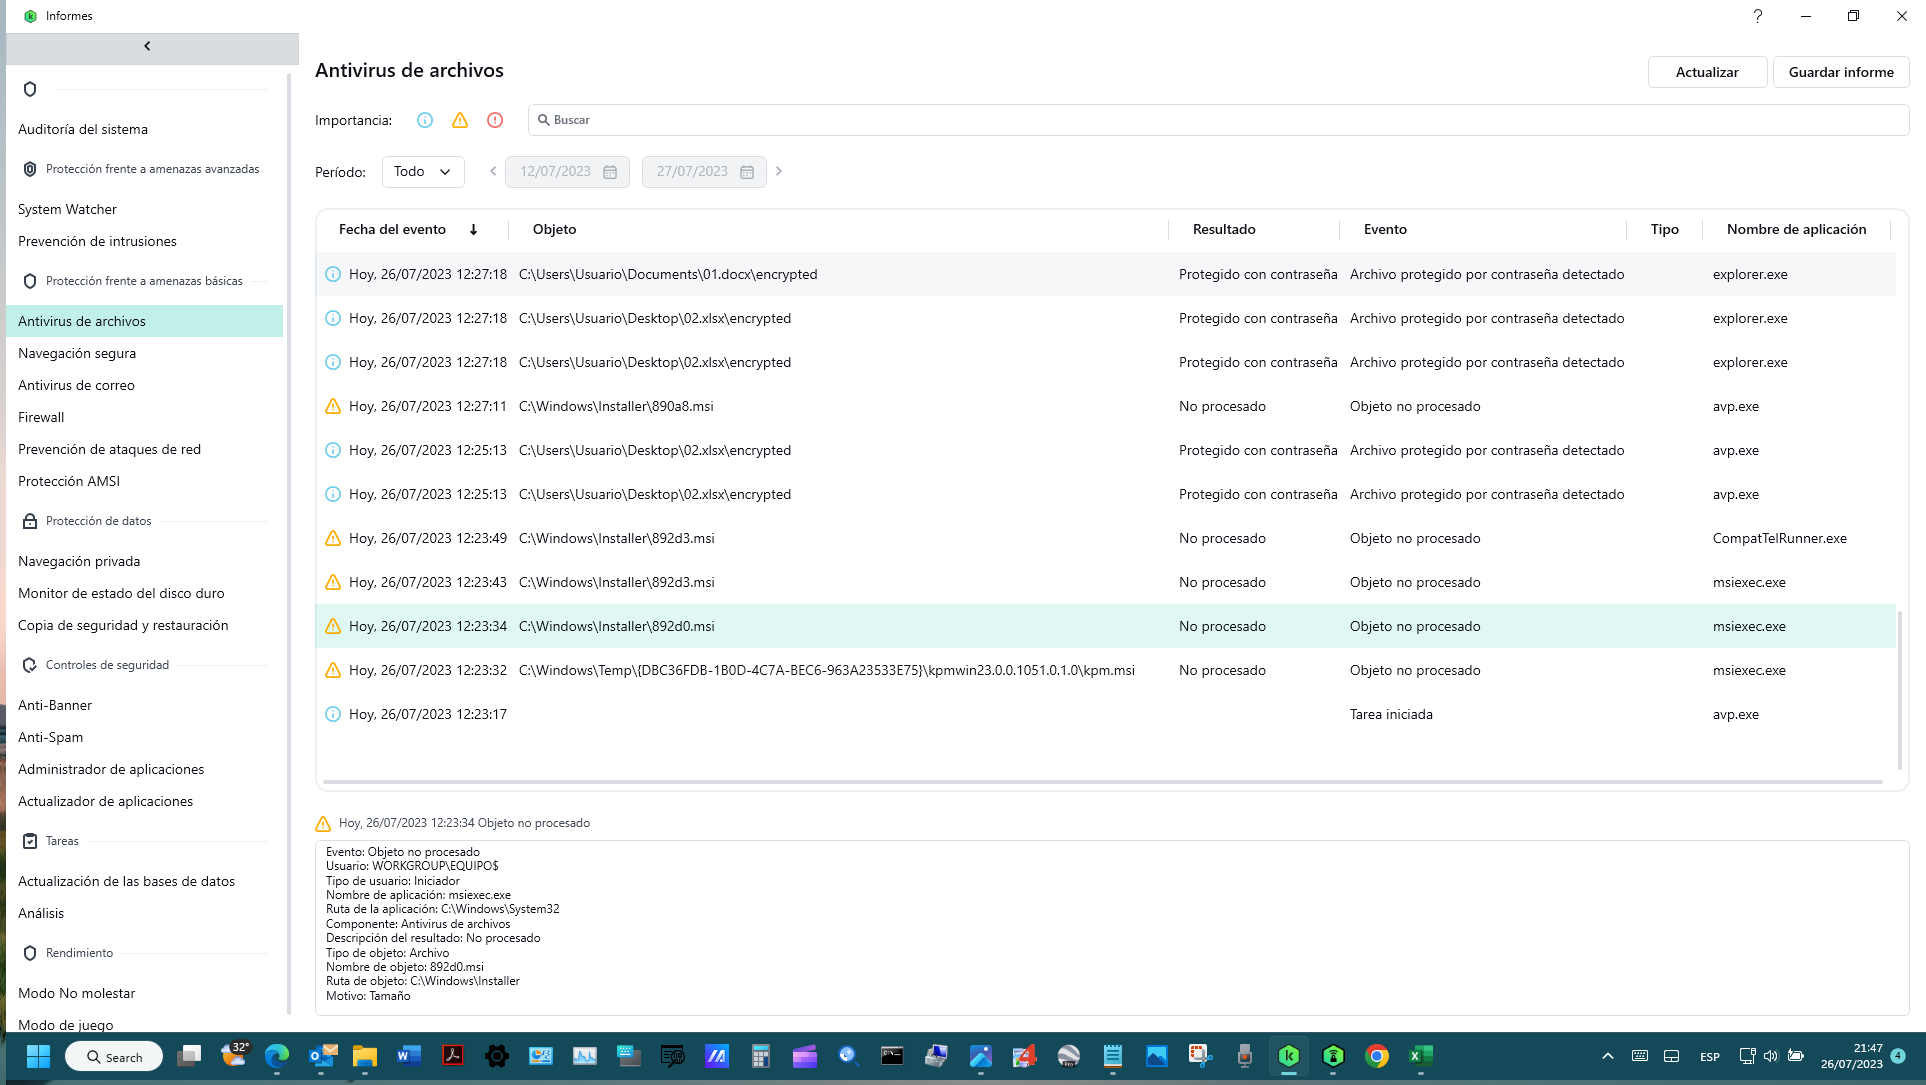This screenshot has width=1926, height=1085.
Task: Open the start date calendar icon
Action: click(x=610, y=172)
